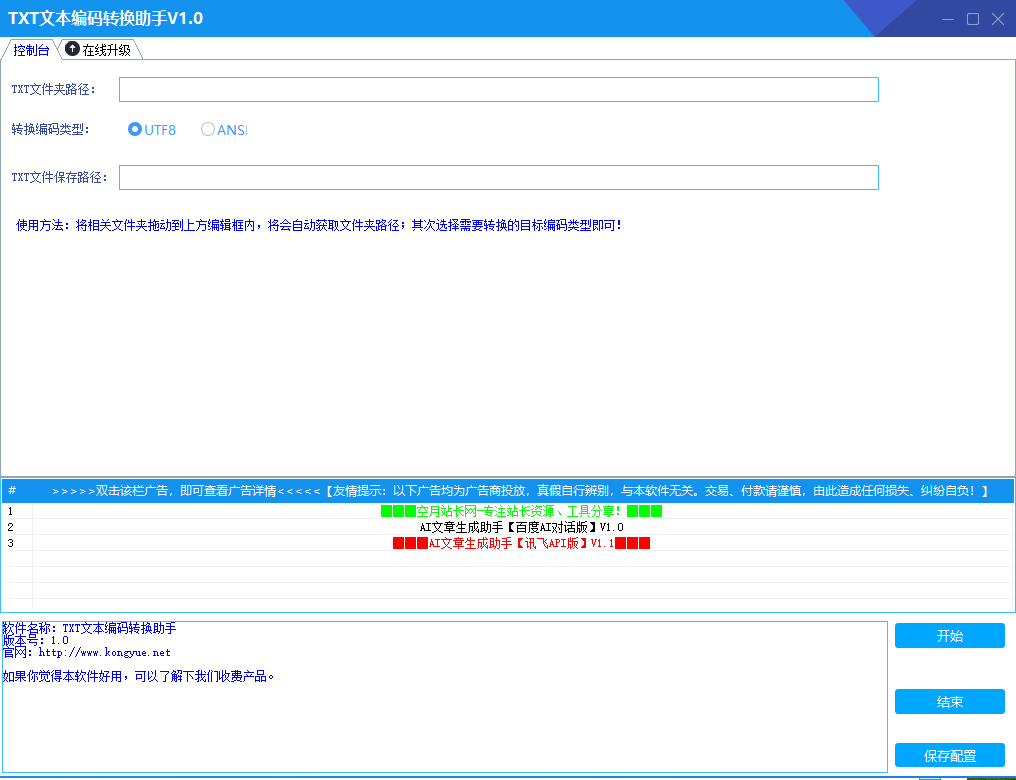Click the 结束 button

(949, 702)
